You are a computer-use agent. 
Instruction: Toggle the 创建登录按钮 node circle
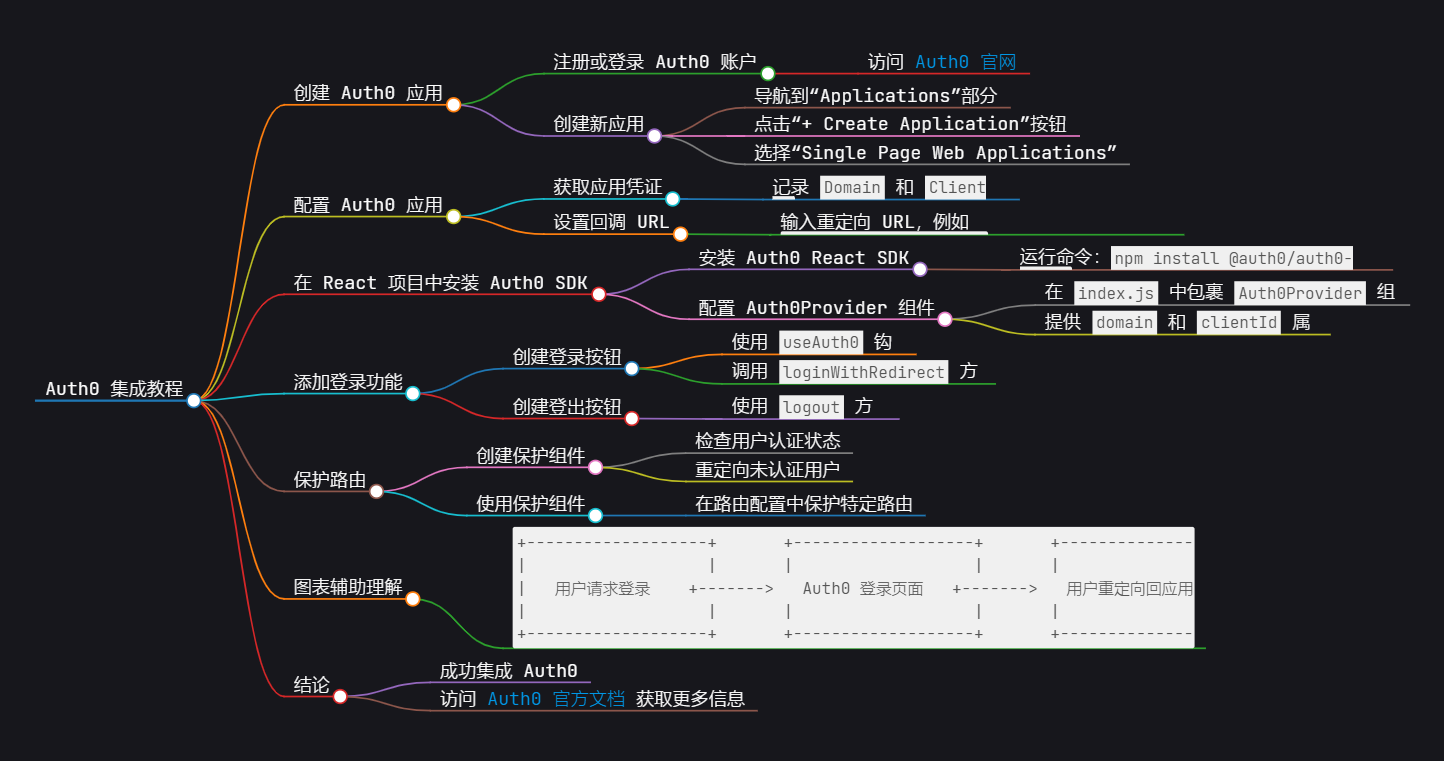(631, 368)
